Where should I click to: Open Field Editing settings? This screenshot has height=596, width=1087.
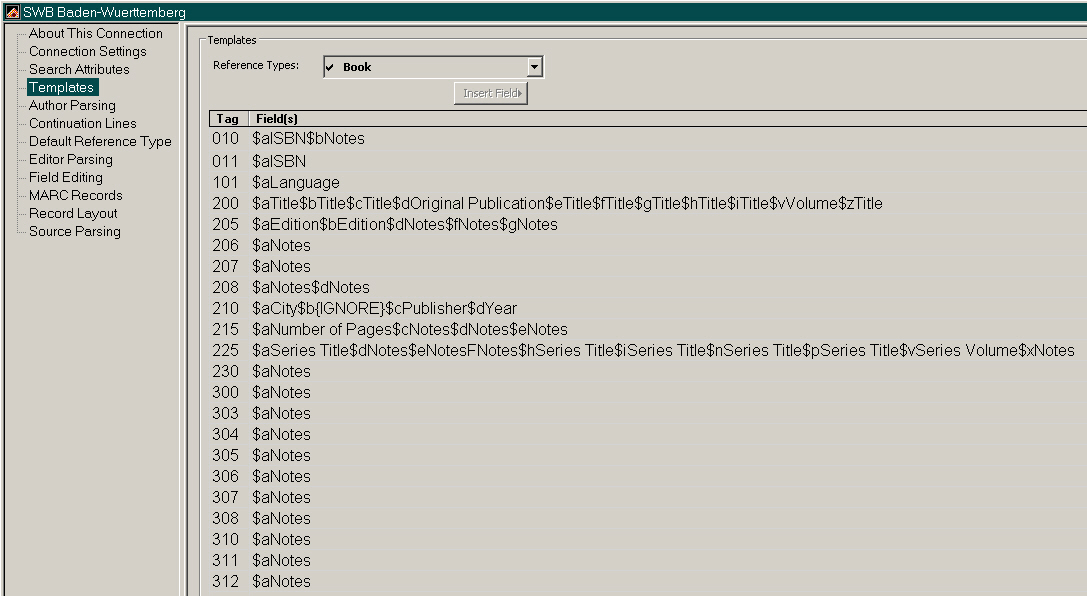pos(65,177)
